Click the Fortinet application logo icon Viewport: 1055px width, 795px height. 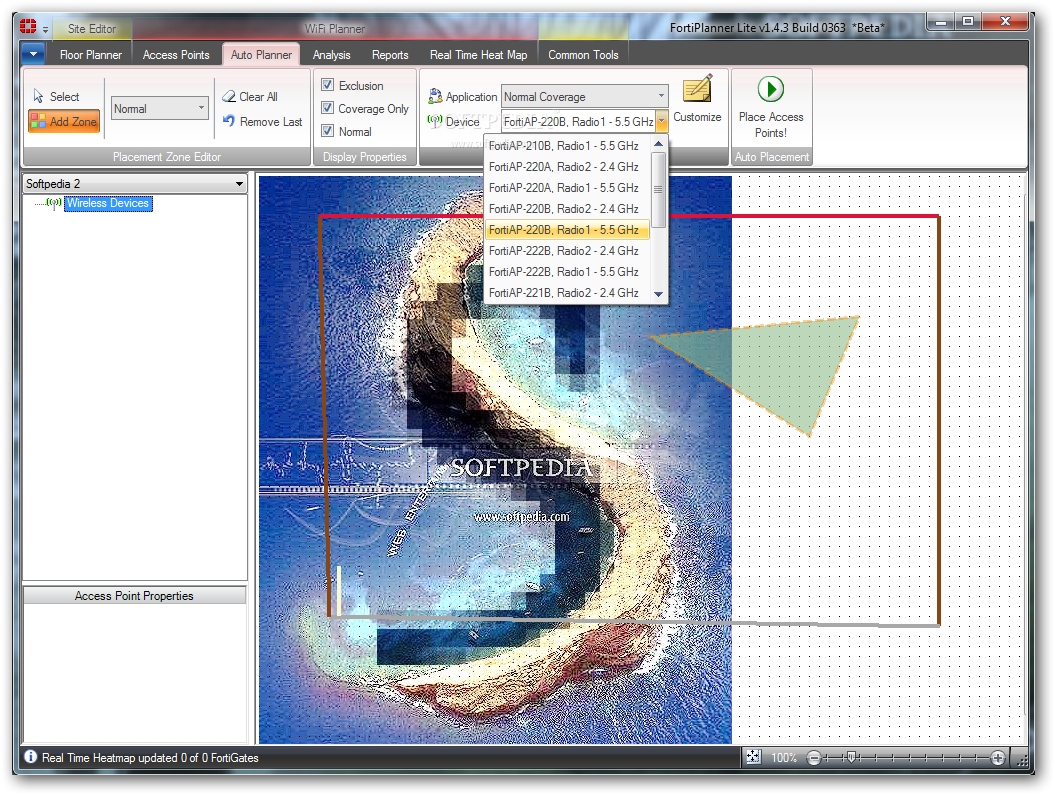pos(28,27)
